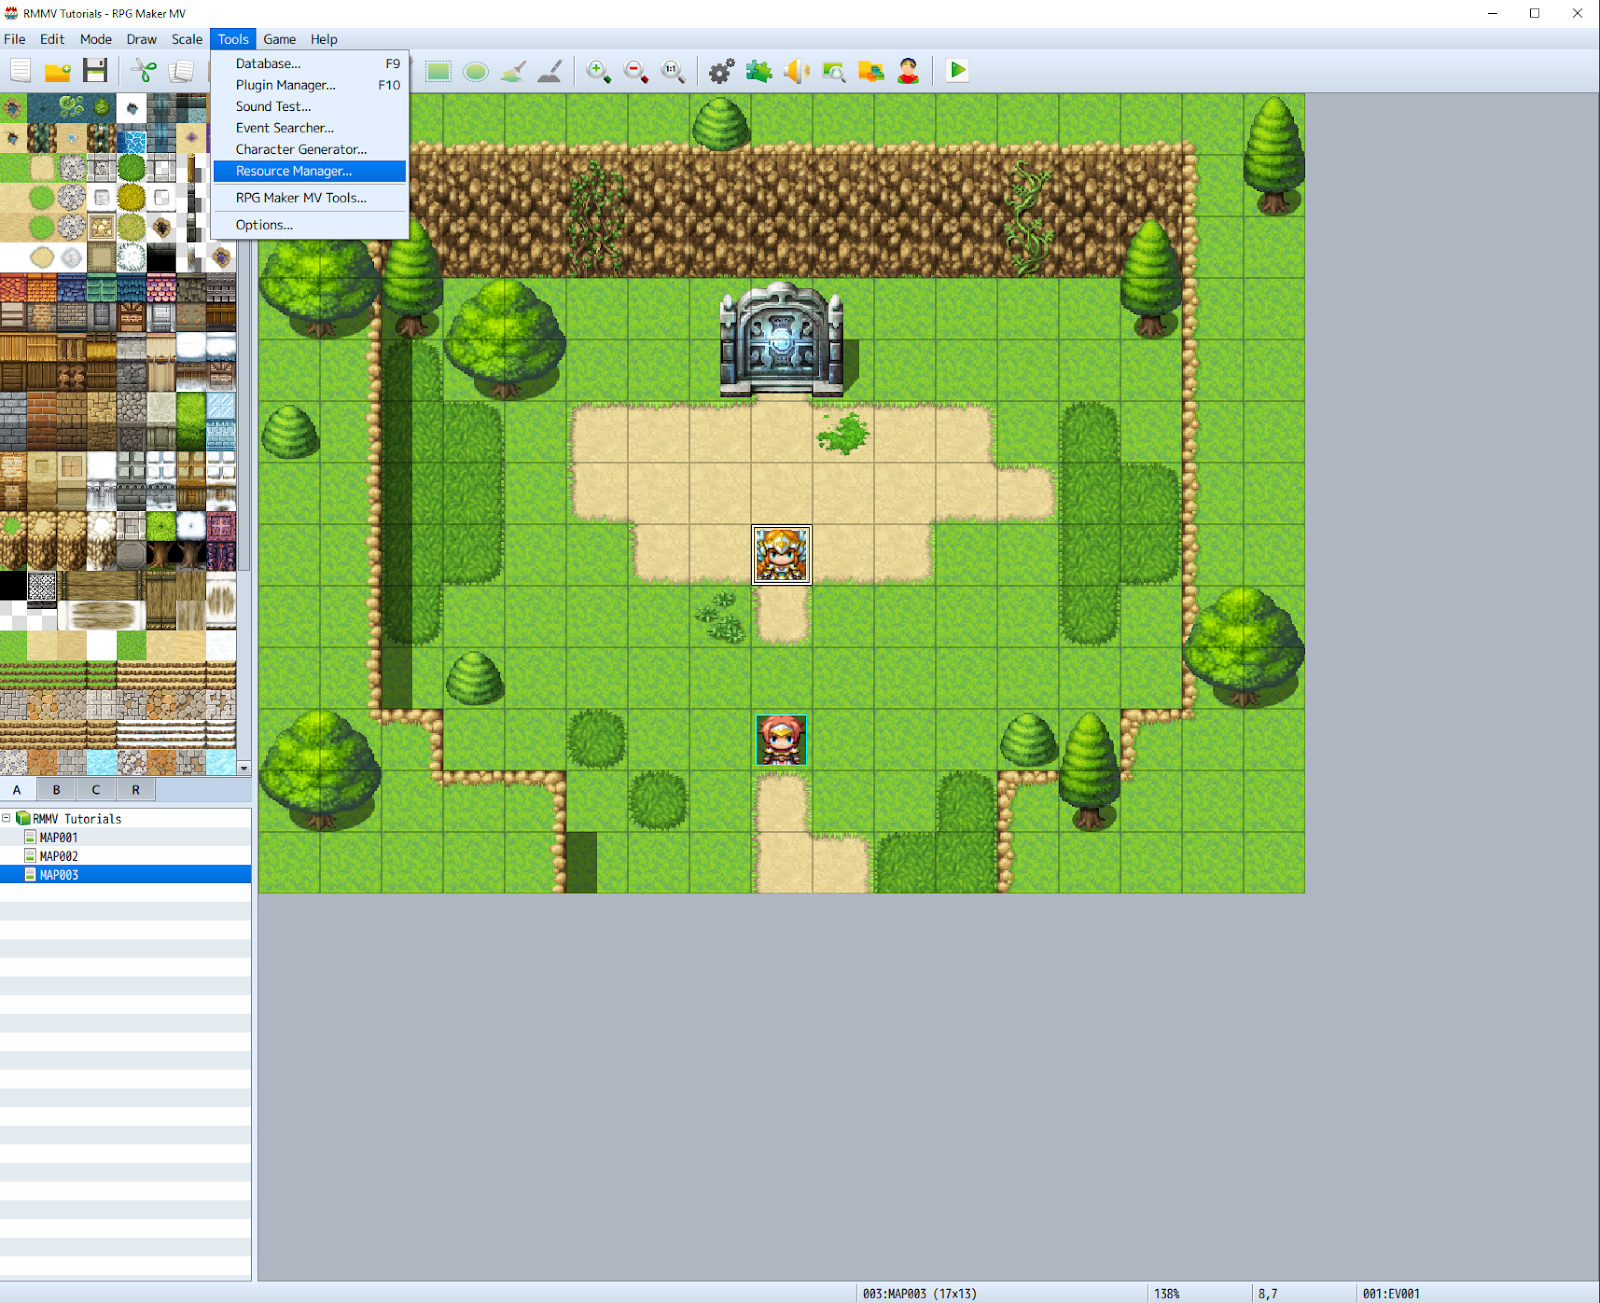The width and height of the screenshot is (1600, 1303).
Task: Minimize the RPG Maker MV window
Action: point(1492,13)
